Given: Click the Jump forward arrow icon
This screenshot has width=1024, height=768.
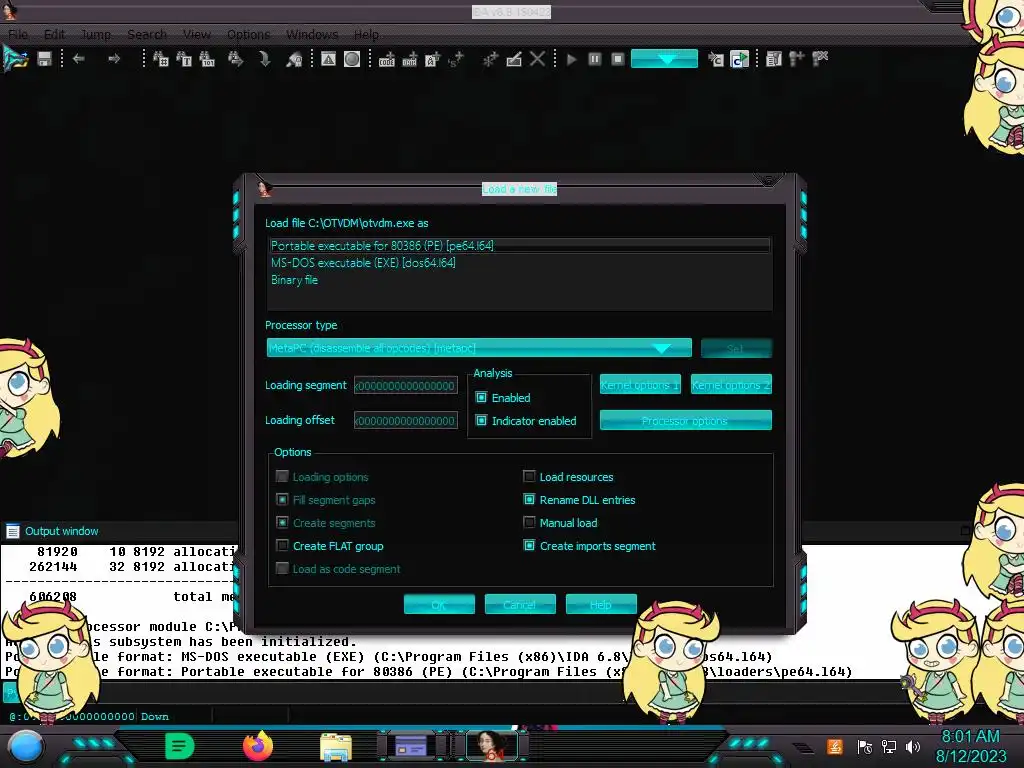Looking at the screenshot, I should [x=114, y=59].
